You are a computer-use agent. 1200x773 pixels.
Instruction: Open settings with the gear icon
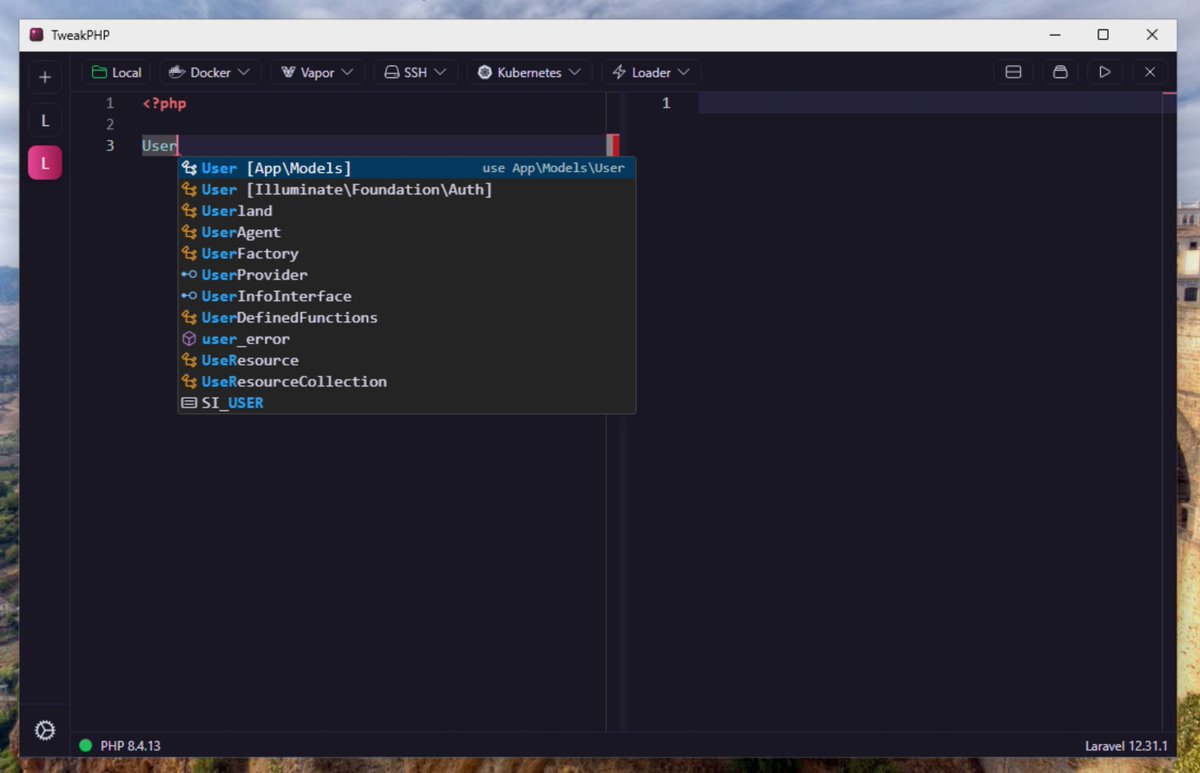click(45, 730)
